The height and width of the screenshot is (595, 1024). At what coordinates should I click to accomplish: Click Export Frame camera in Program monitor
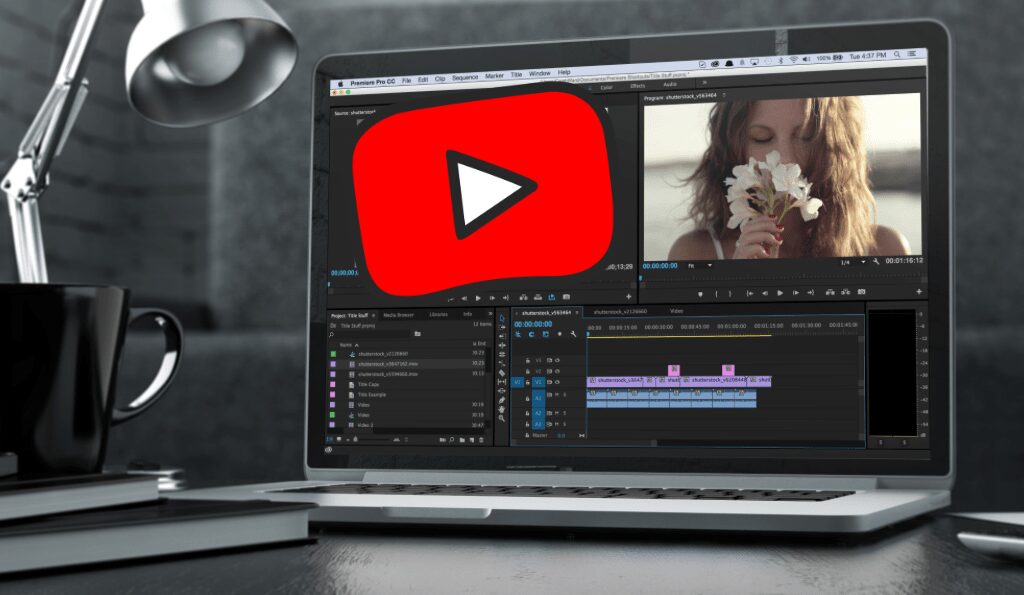click(861, 293)
